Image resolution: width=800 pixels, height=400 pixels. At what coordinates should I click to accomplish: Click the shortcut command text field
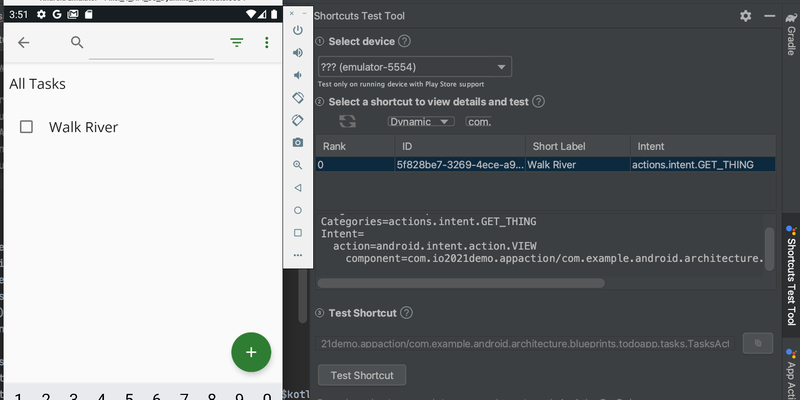coord(526,343)
